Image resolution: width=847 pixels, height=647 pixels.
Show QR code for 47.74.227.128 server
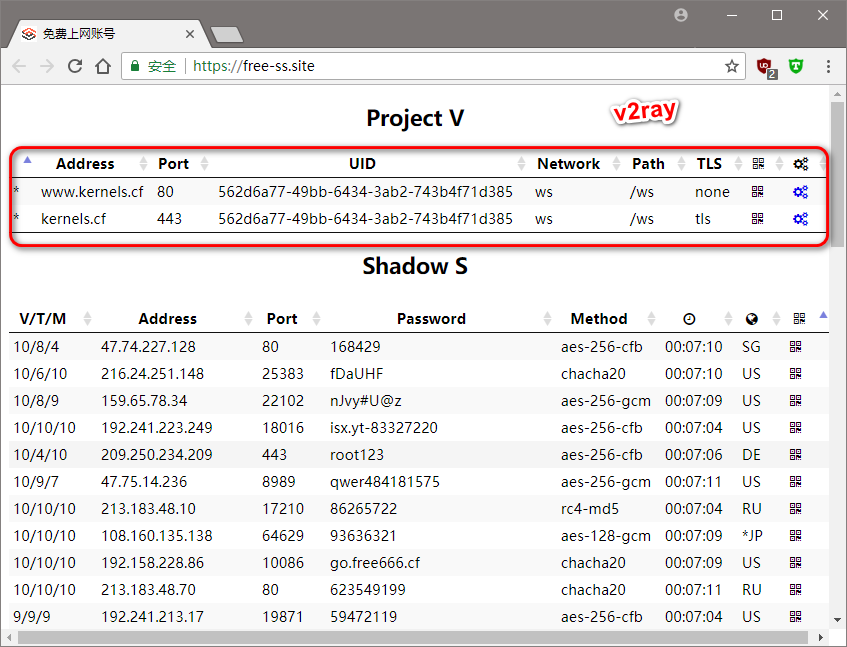[x=795, y=347]
